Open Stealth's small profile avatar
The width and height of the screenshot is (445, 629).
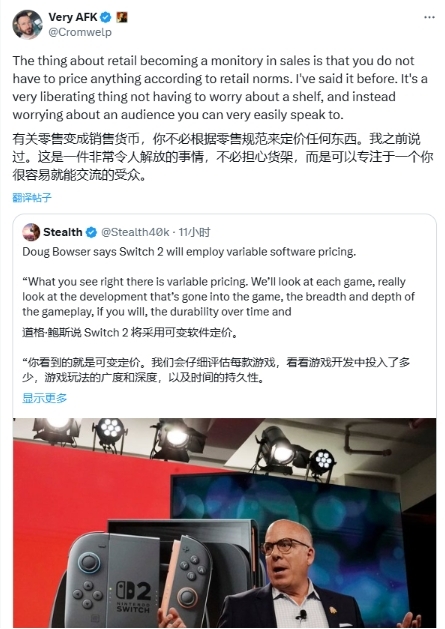[x=31, y=232]
